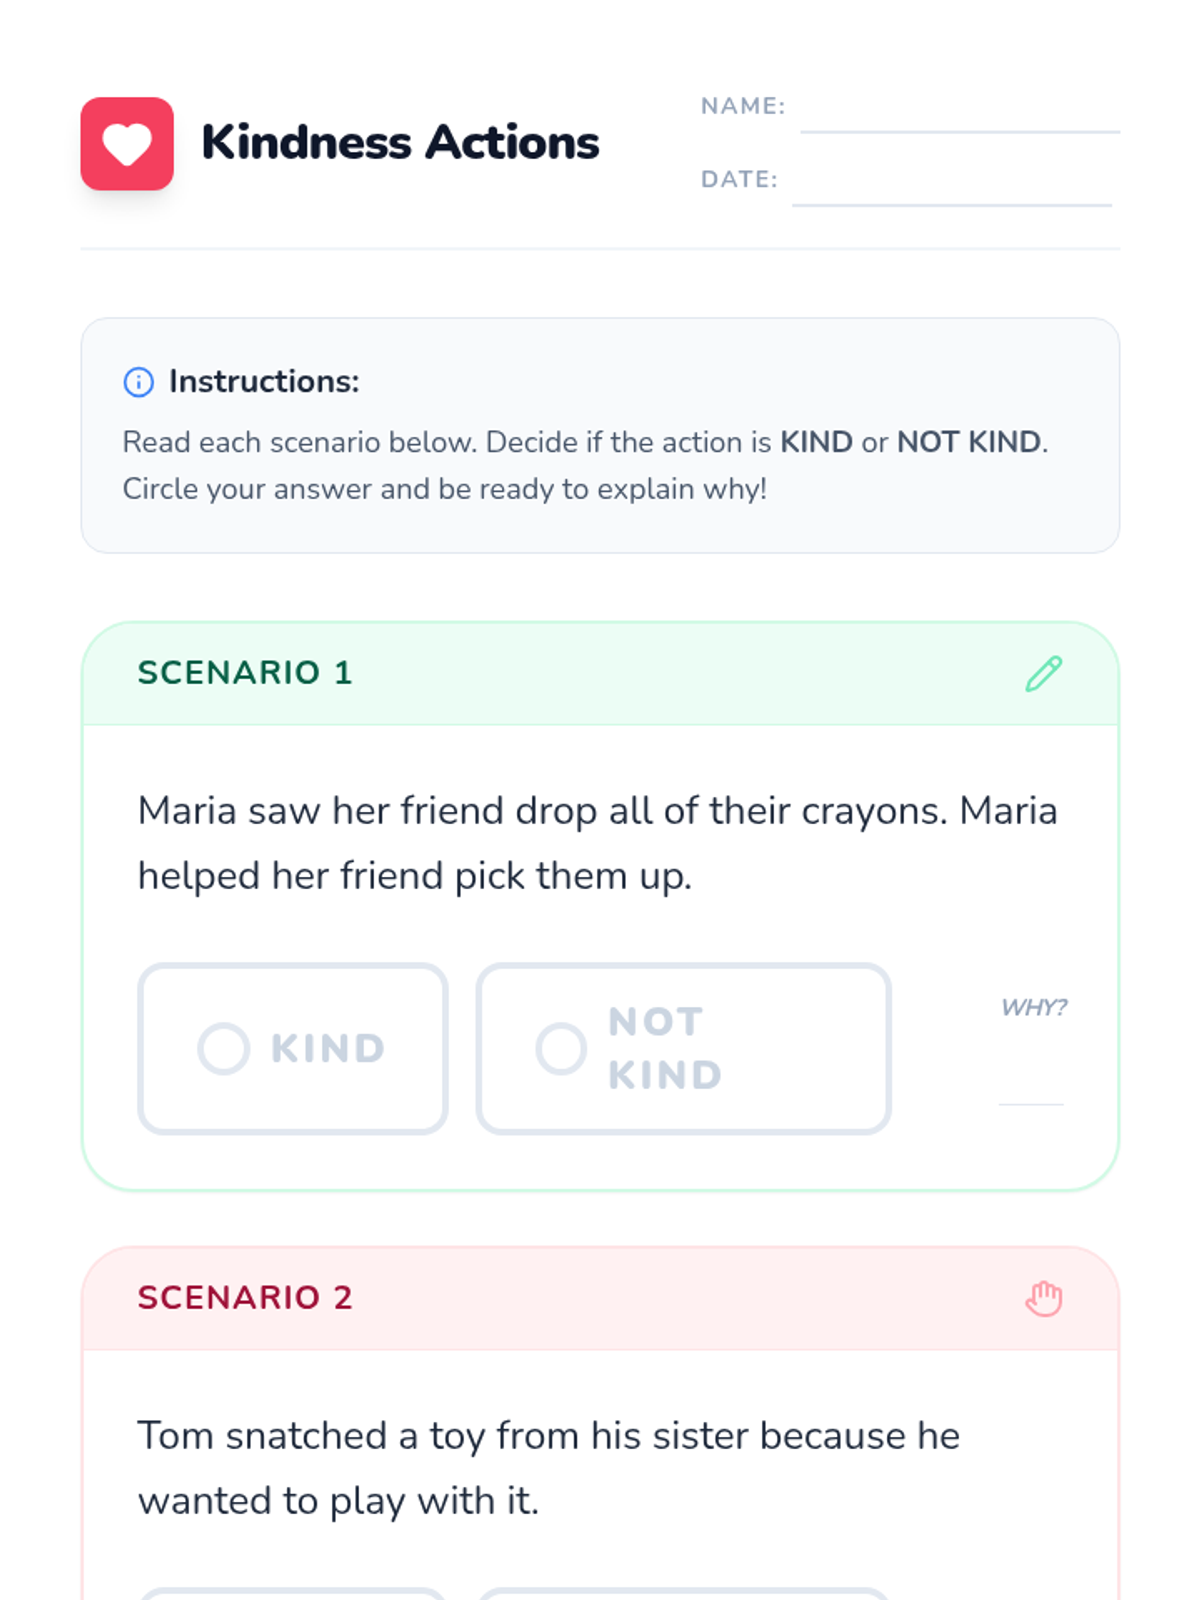
Task: Click the Kindness Actions title
Action: 400,142
